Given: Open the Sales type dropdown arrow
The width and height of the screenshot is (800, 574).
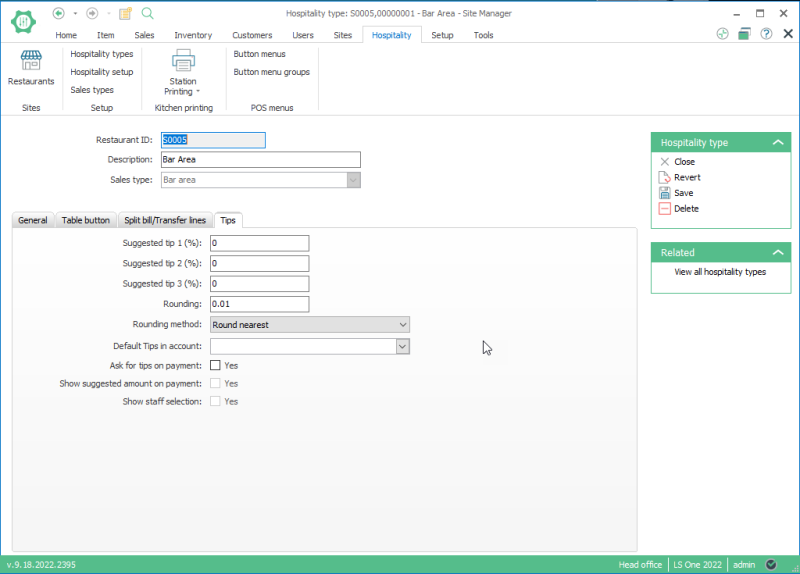Looking at the screenshot, I should pos(354,180).
